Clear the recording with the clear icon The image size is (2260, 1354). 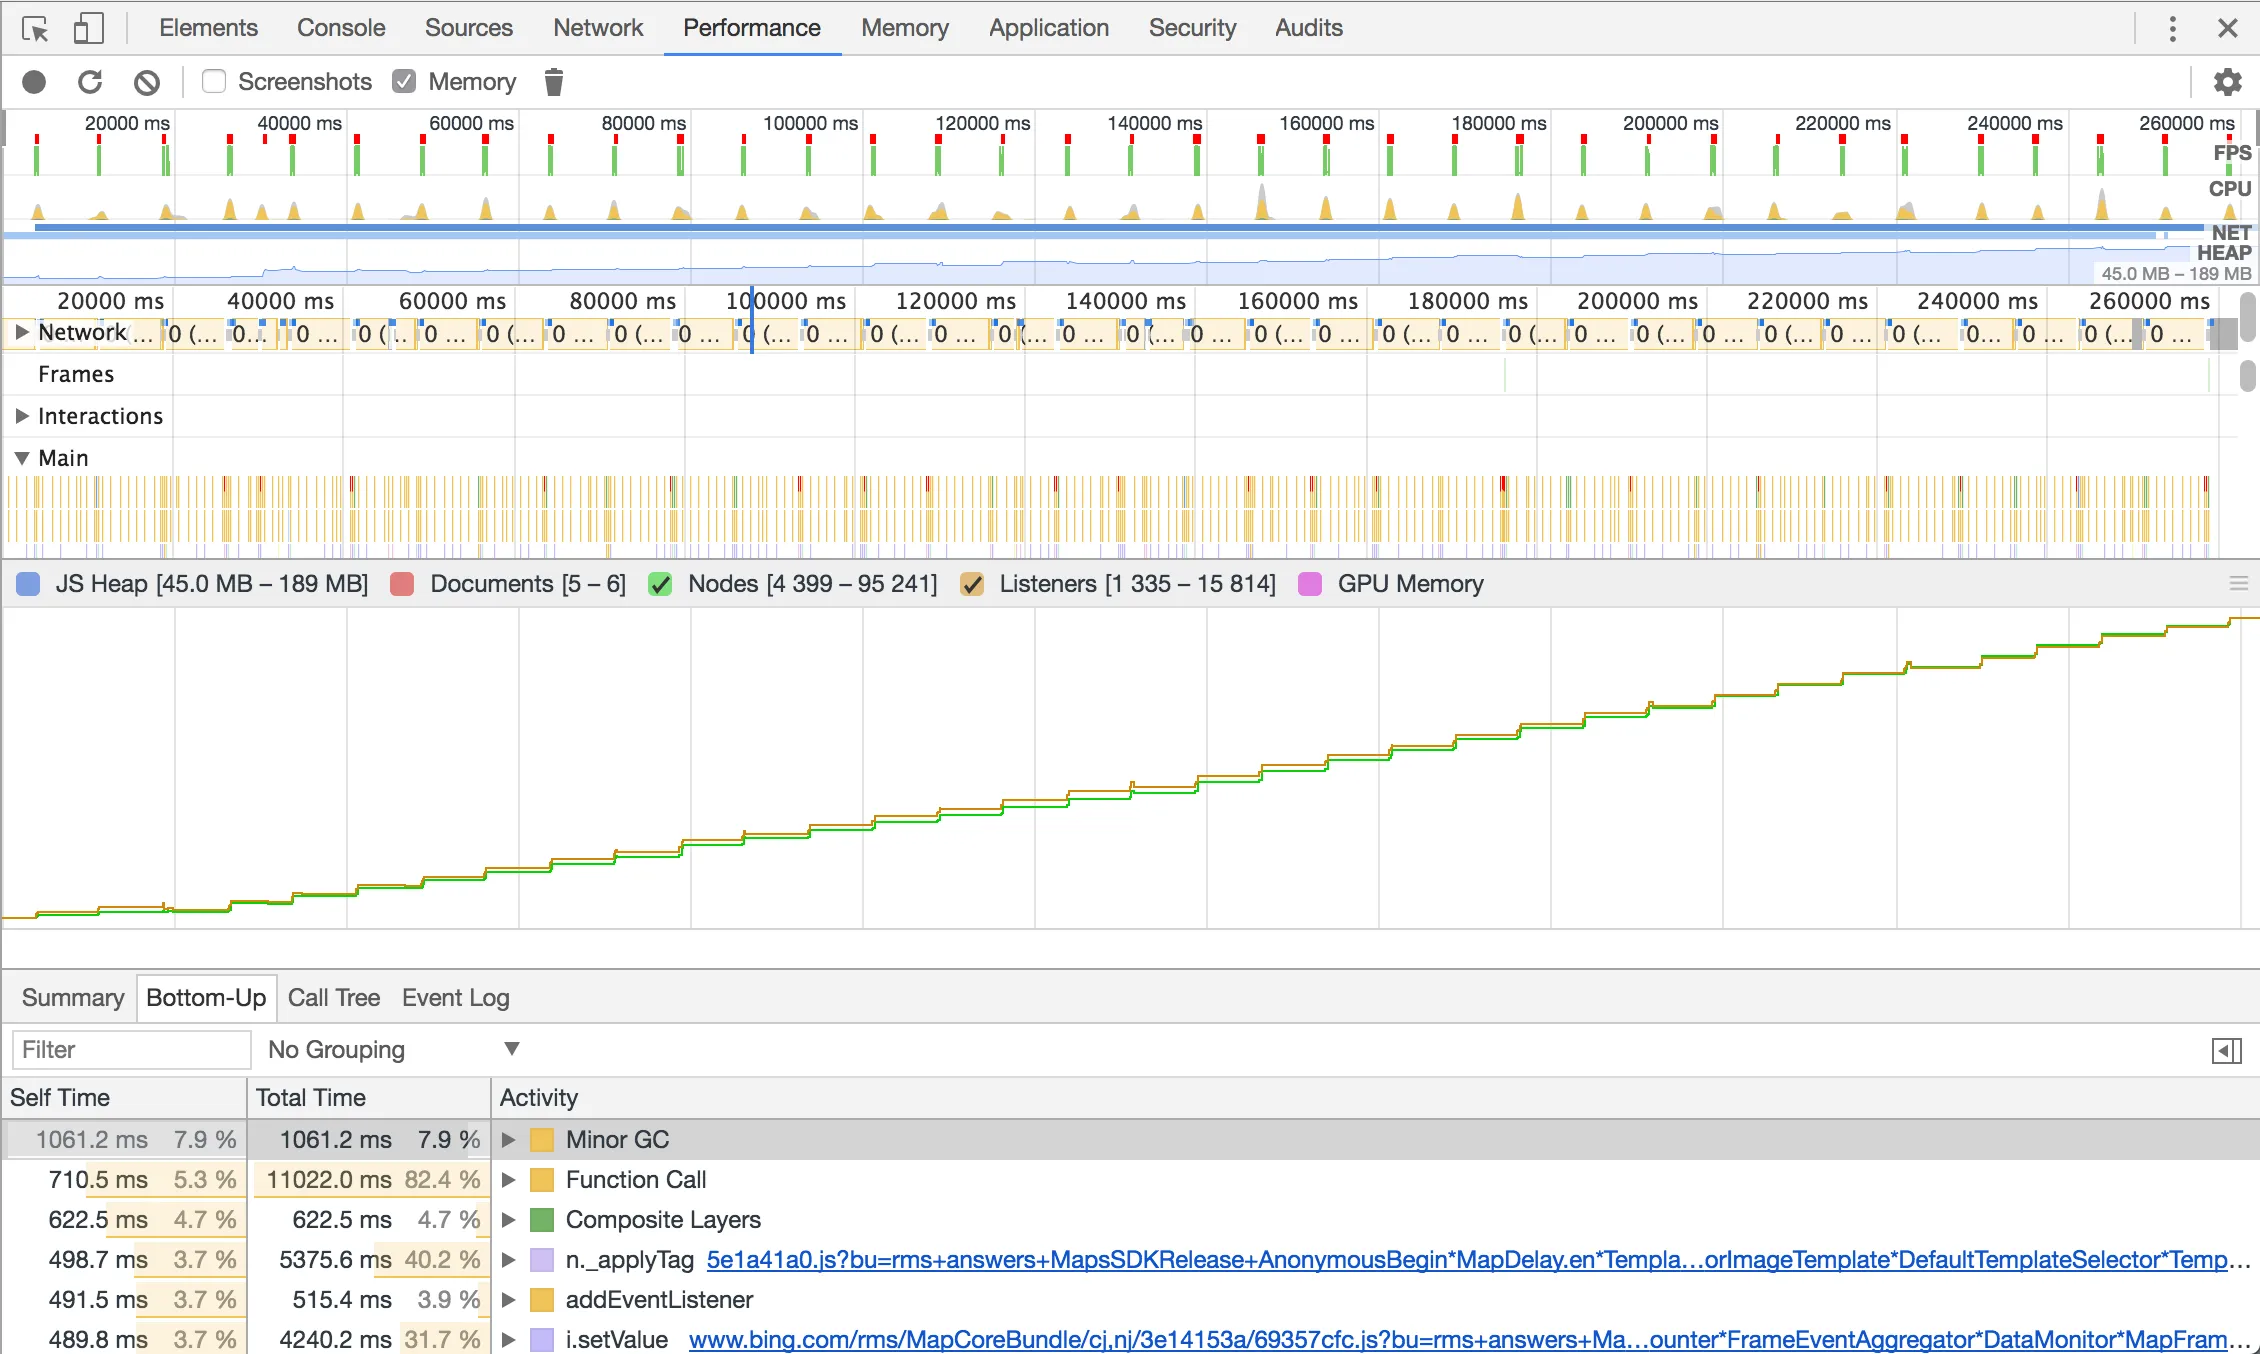point(147,82)
